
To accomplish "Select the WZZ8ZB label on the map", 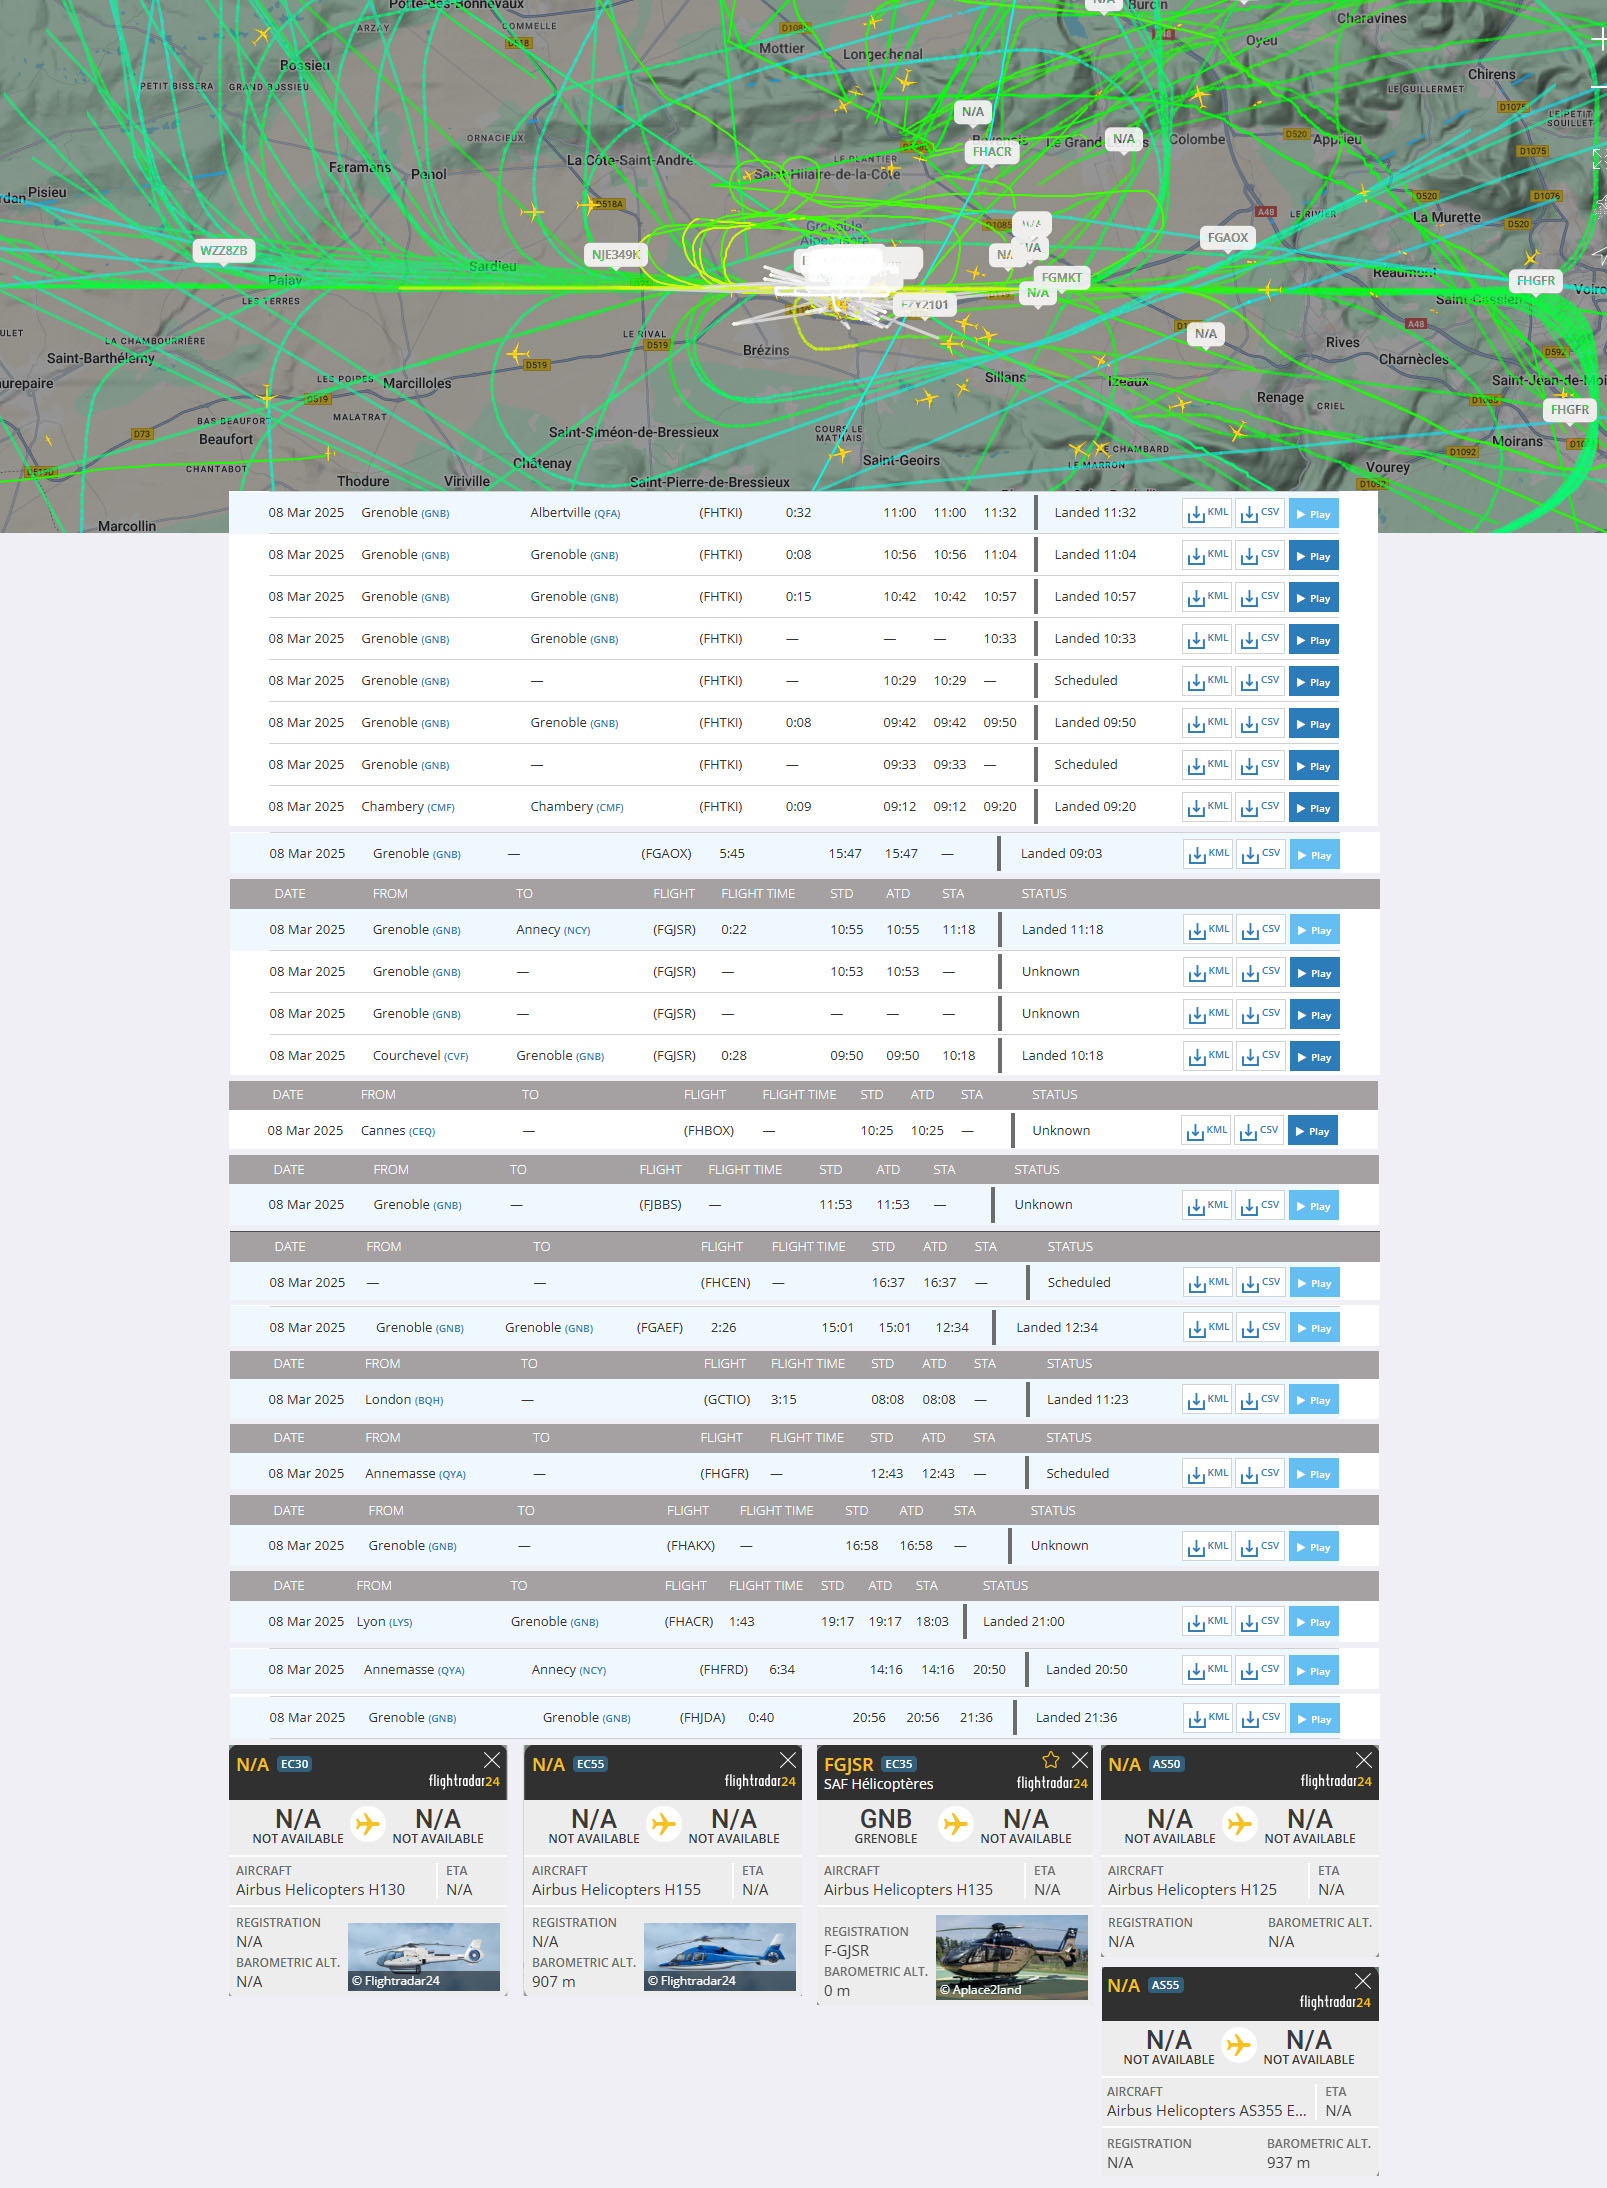I will (x=223, y=251).
